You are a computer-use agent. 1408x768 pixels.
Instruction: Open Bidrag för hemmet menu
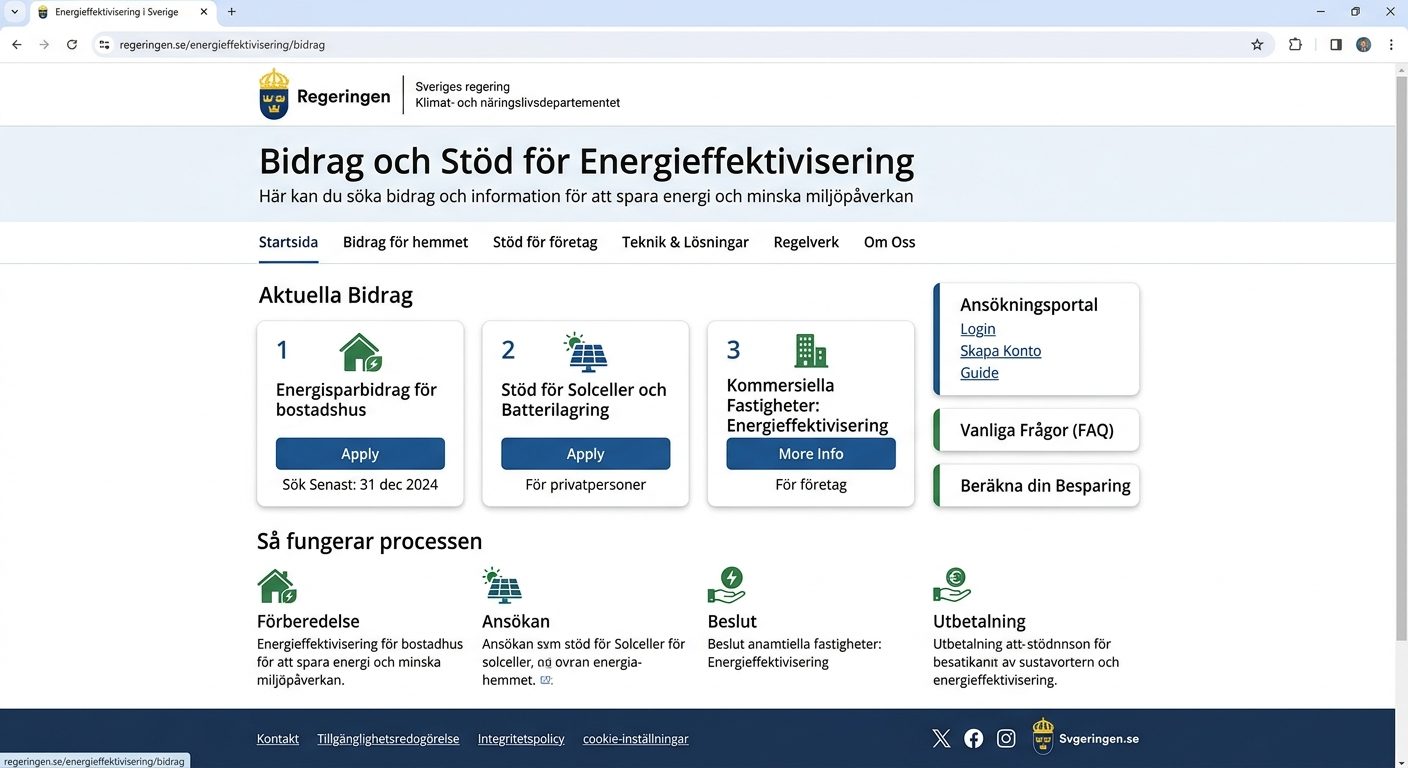tap(405, 242)
